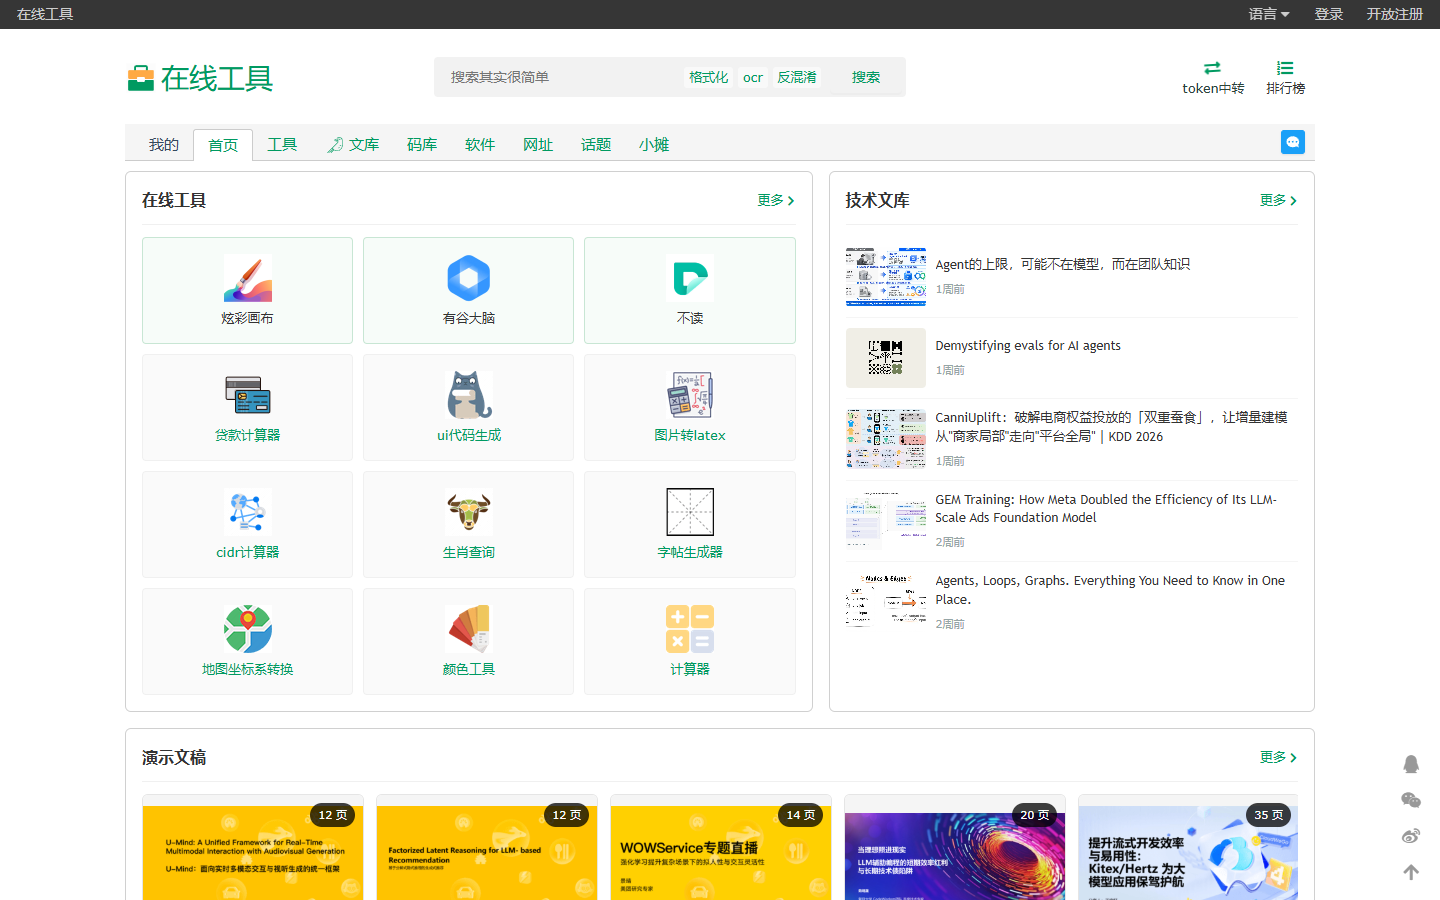The height and width of the screenshot is (900, 1440).
Task: Open the U-Mind 12-page slide deck
Action: (253, 848)
